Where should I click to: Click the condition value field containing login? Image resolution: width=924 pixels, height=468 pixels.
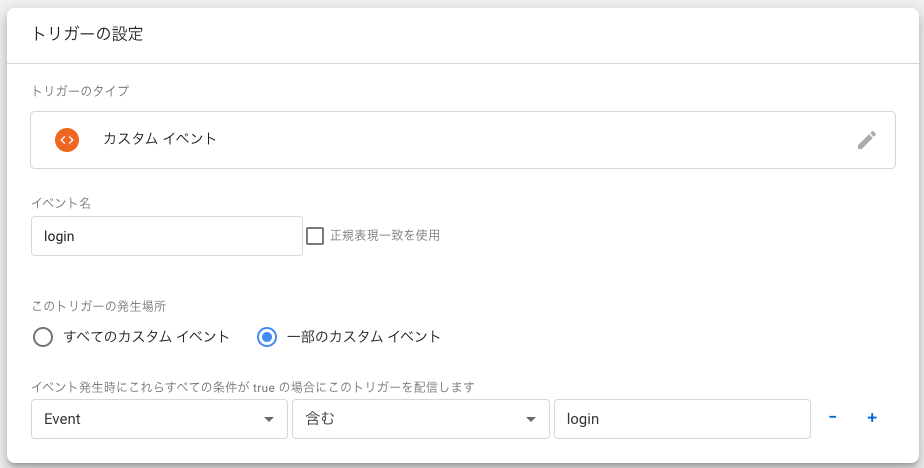point(682,419)
